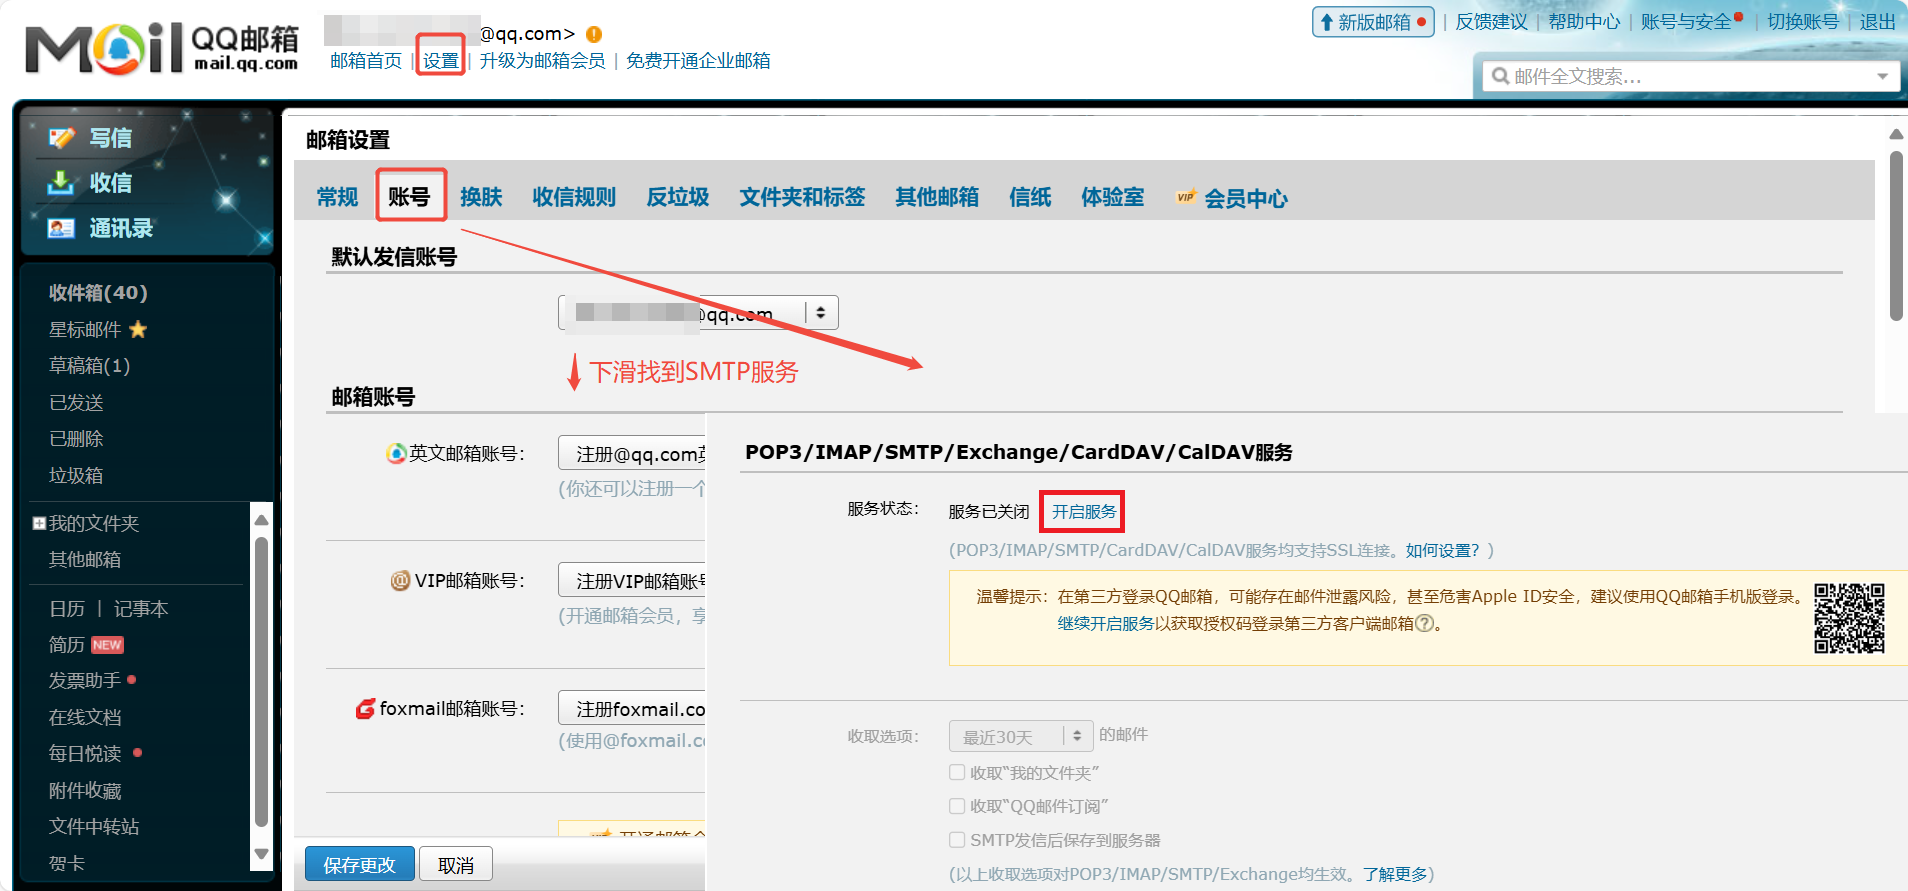Click the main page scrollbar up arrow
Viewport: 1908px width, 891px height.
click(x=1896, y=133)
